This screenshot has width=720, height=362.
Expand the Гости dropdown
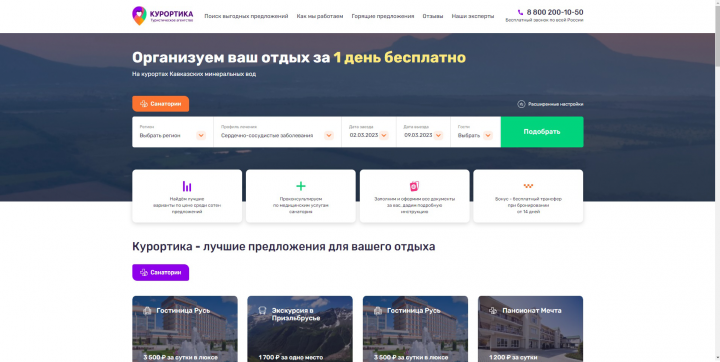[x=488, y=136]
